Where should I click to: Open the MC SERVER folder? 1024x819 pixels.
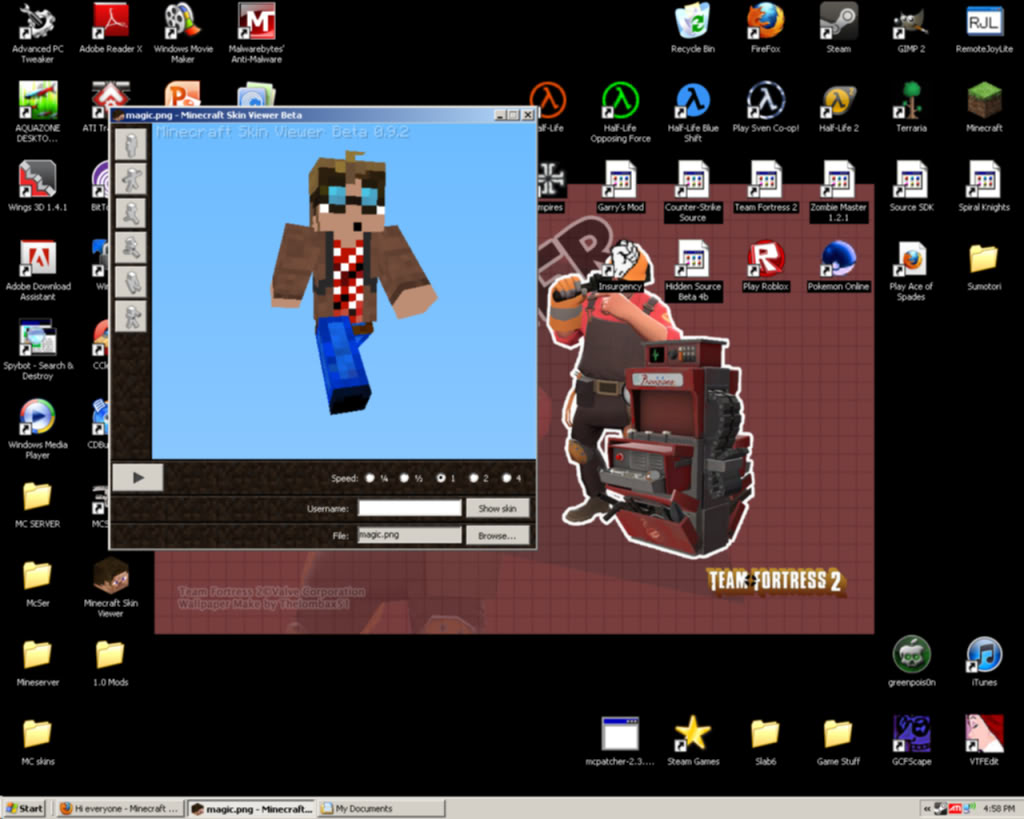coord(37,504)
